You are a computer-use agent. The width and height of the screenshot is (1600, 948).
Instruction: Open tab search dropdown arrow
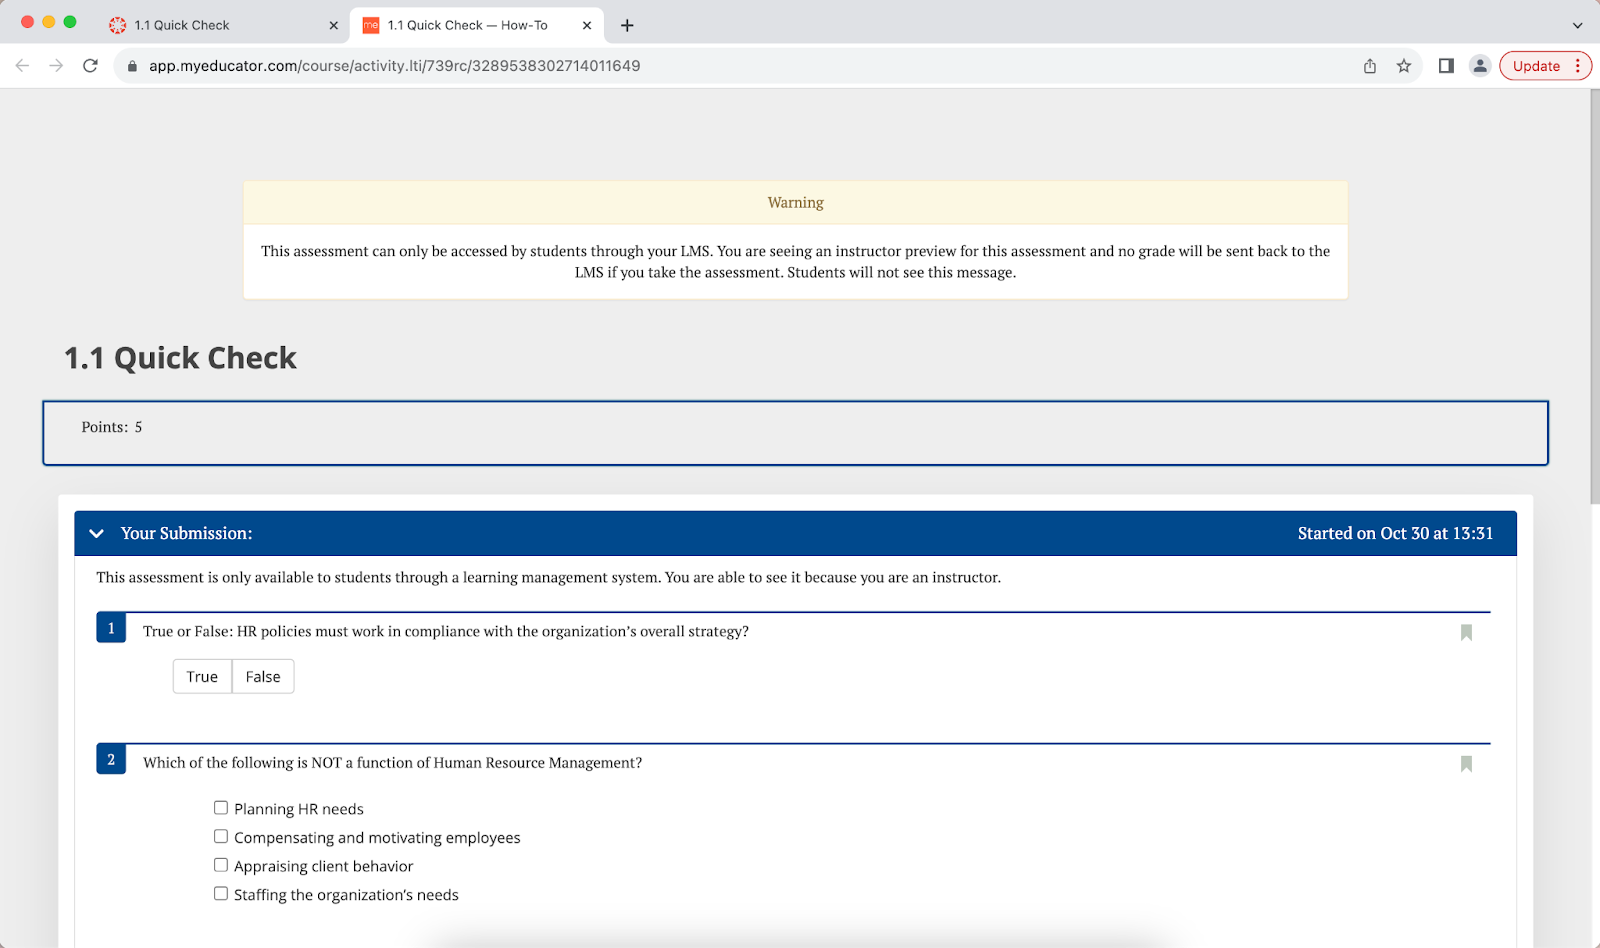click(1578, 25)
